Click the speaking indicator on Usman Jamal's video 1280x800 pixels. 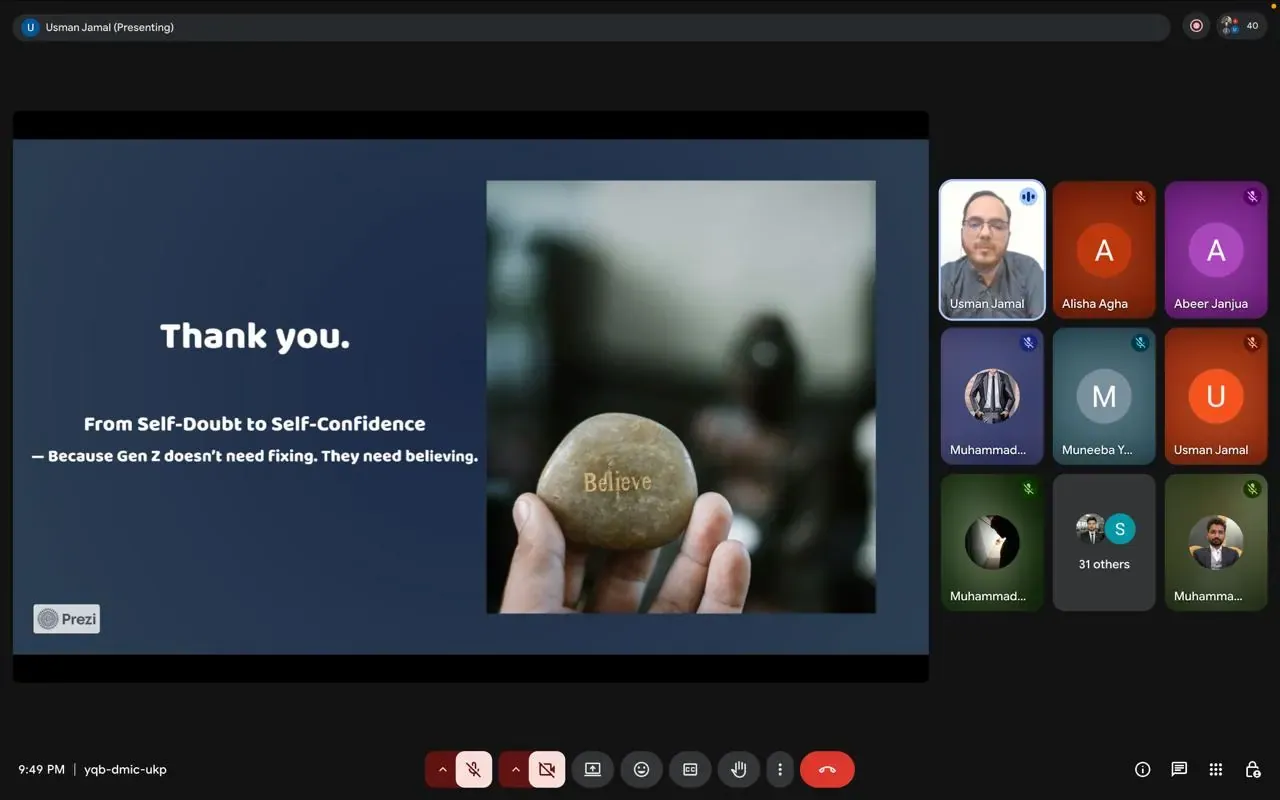tap(1028, 197)
